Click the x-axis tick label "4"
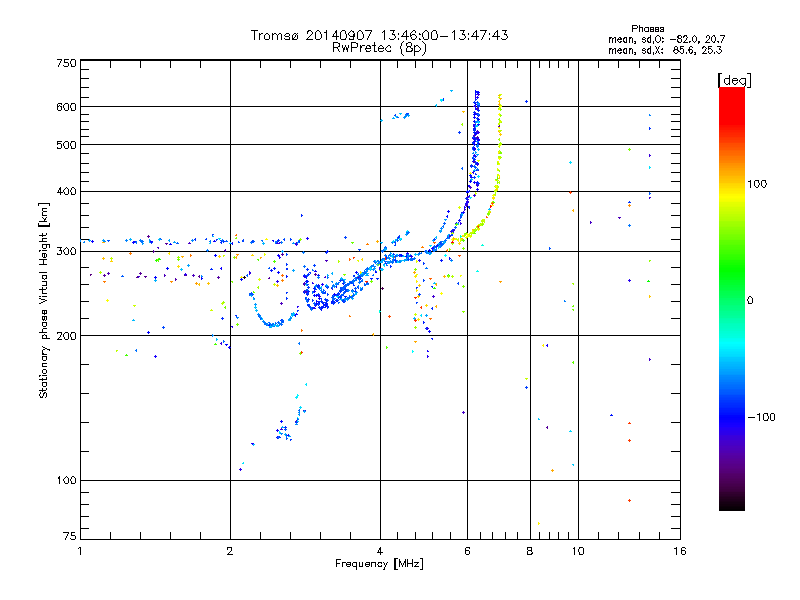Screen dimensions: 800x600 tap(380, 551)
